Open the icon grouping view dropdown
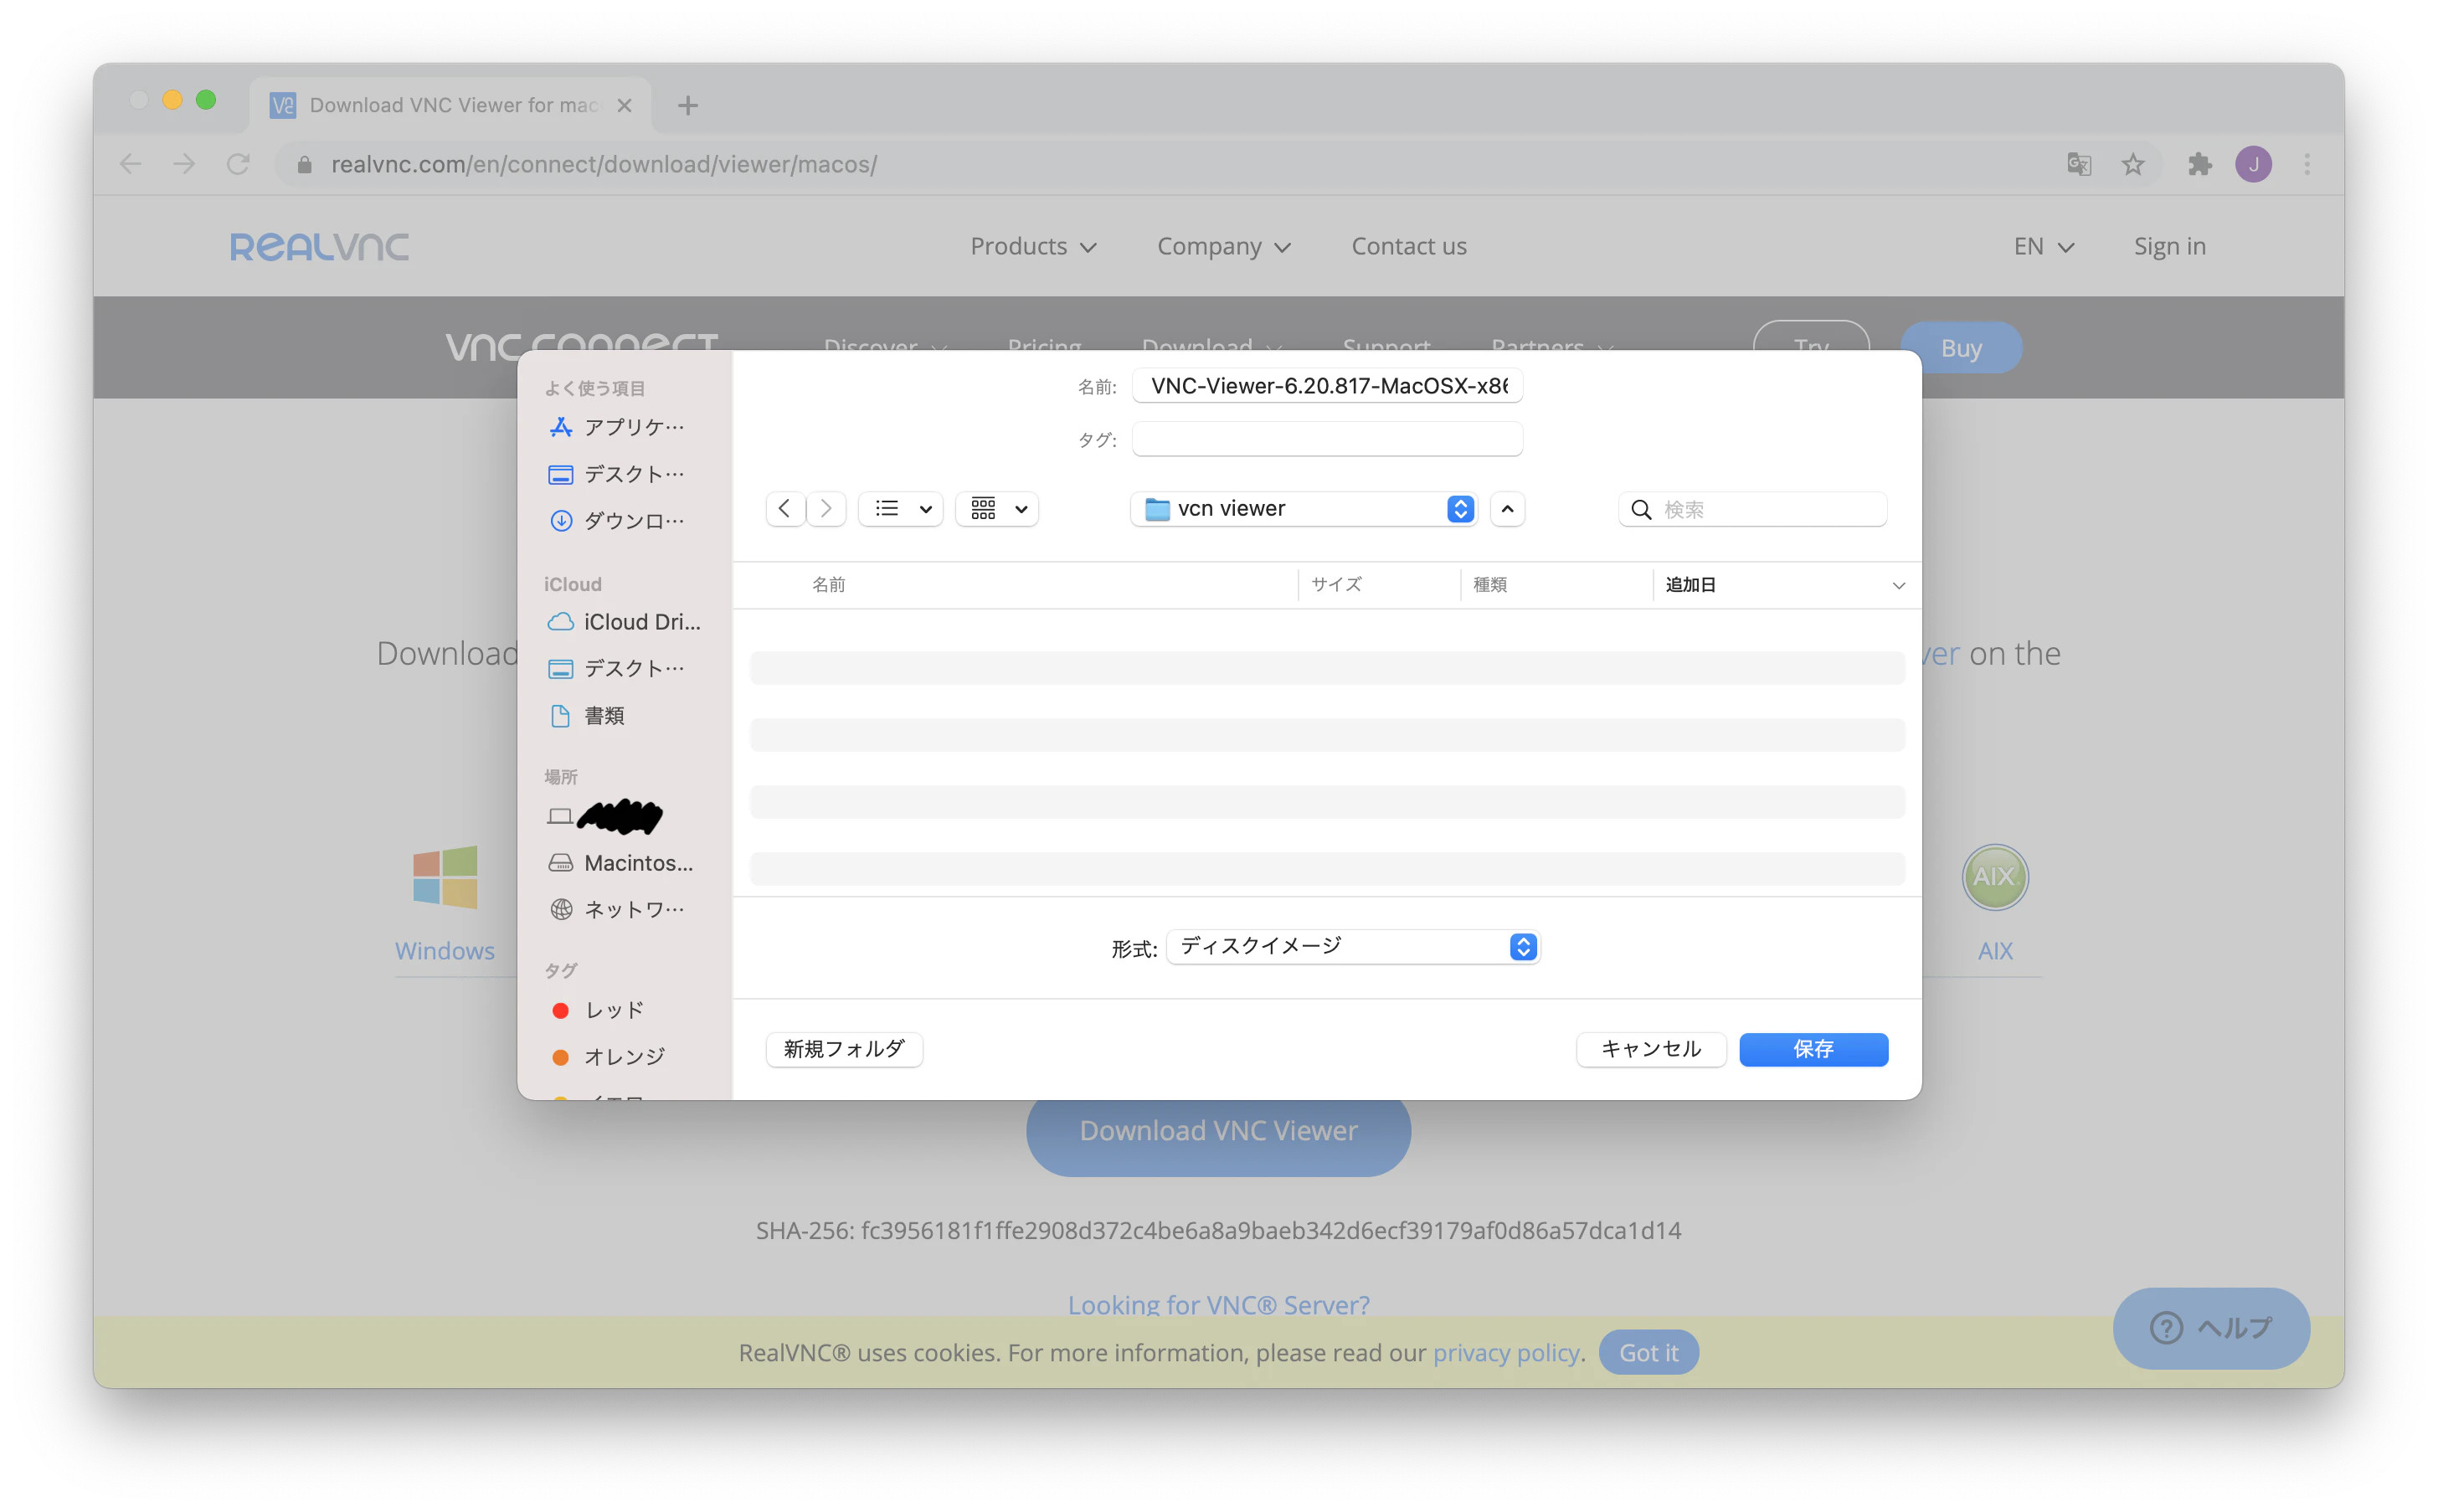Image resolution: width=2438 pixels, height=1512 pixels. click(x=997, y=509)
